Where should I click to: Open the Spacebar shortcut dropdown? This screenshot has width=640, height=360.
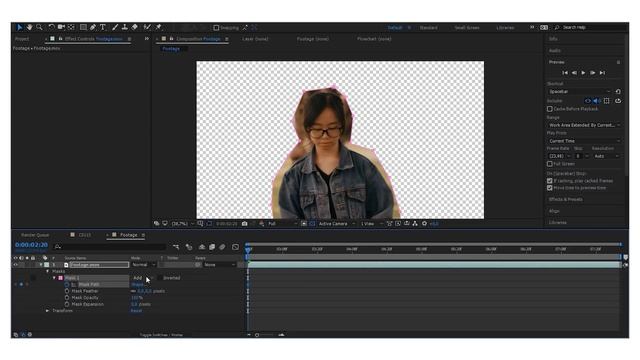pyautogui.click(x=579, y=91)
